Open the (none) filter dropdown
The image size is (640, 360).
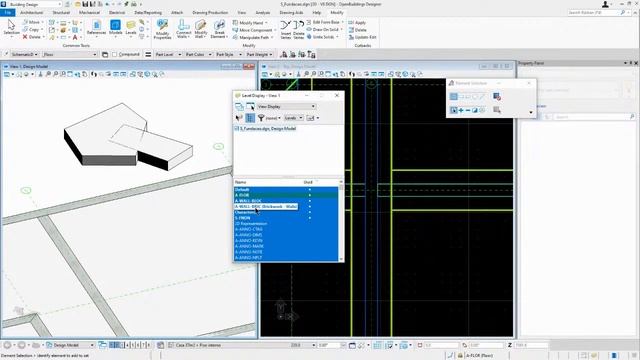point(273,118)
